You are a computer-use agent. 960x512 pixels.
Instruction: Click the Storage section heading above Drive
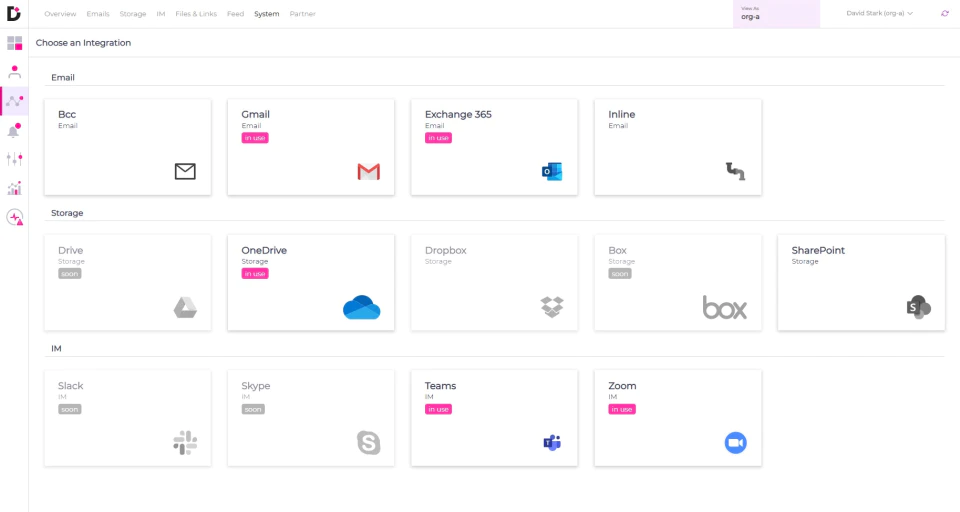click(67, 213)
